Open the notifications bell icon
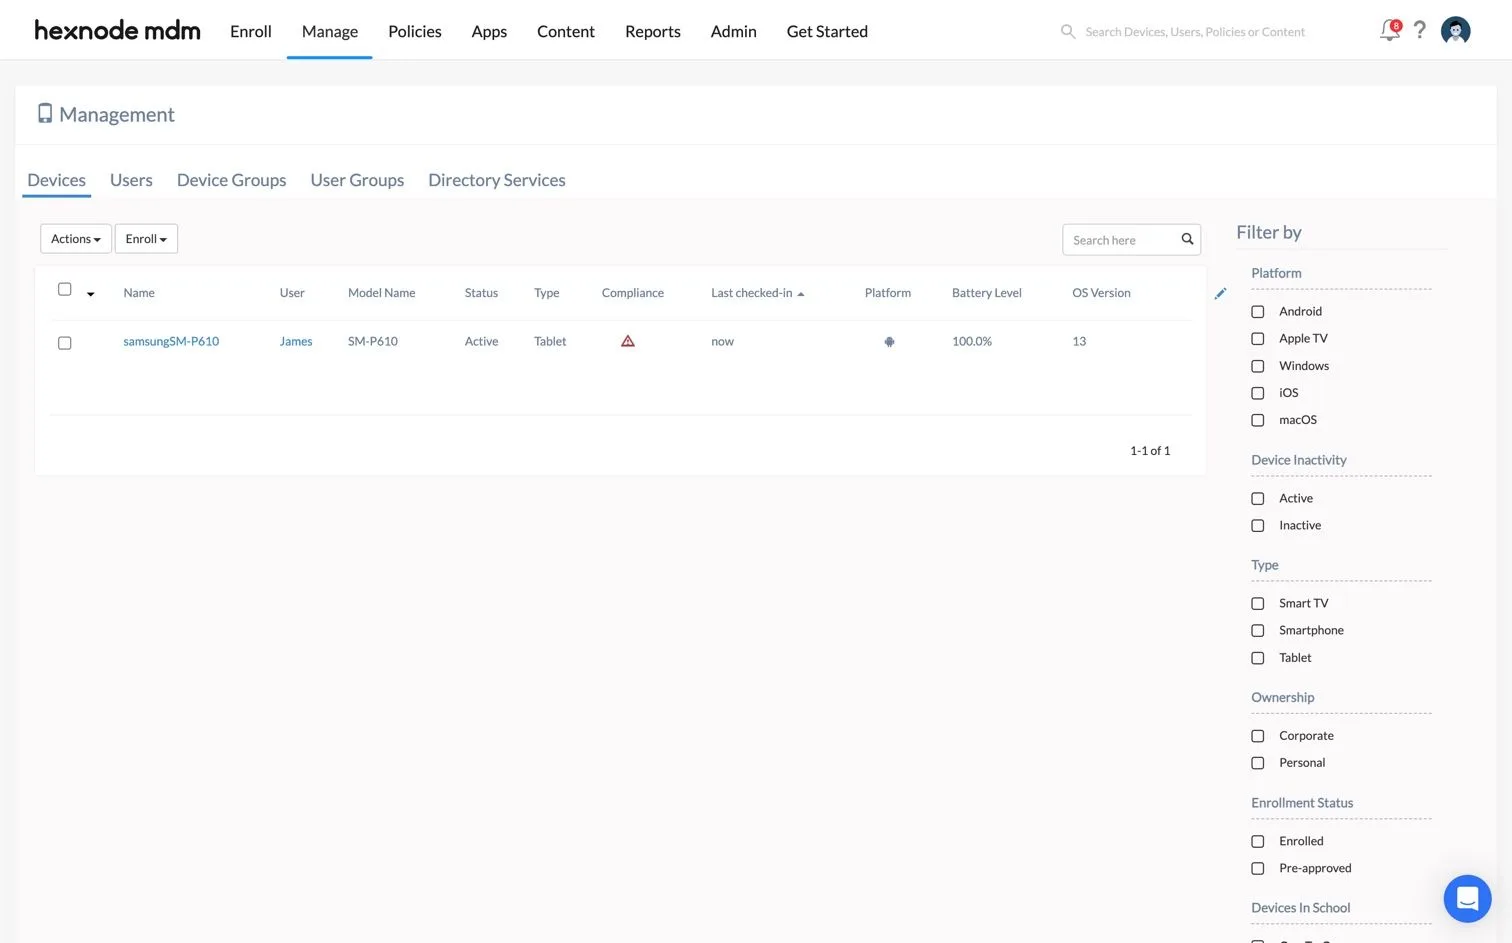 (1390, 31)
